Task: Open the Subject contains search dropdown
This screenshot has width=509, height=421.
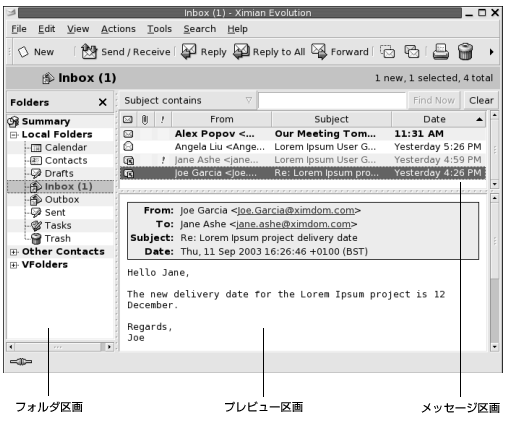Action: (x=188, y=100)
